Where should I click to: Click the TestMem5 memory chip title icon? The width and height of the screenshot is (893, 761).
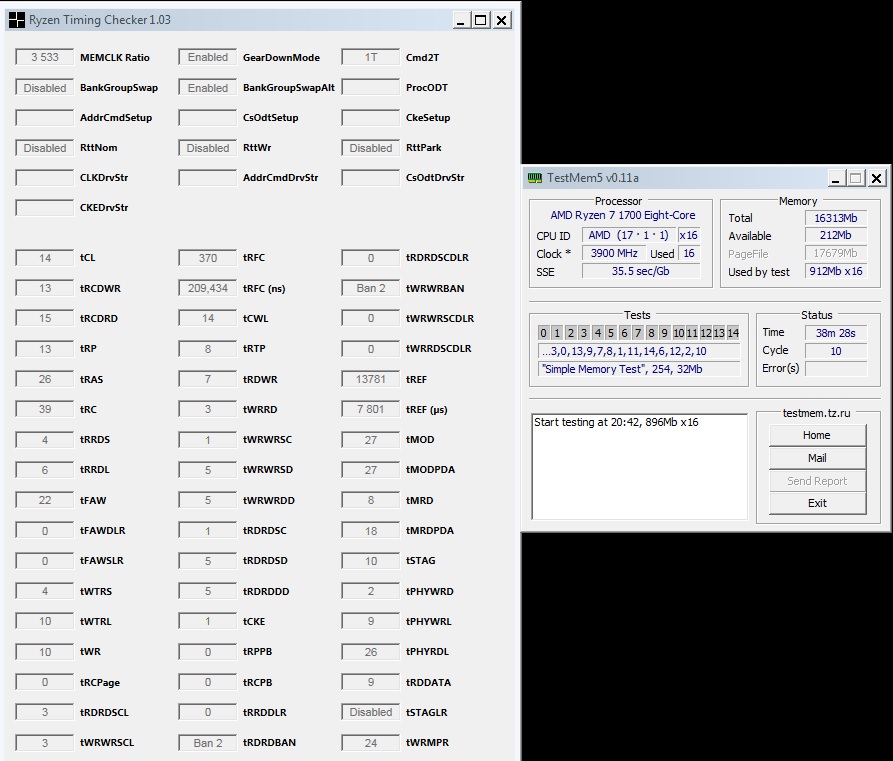pyautogui.click(x=535, y=178)
